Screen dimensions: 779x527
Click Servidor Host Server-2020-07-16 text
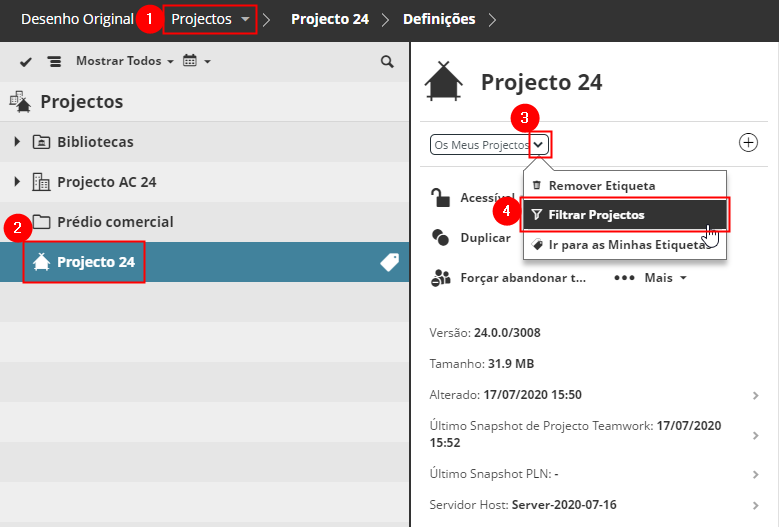[523, 505]
